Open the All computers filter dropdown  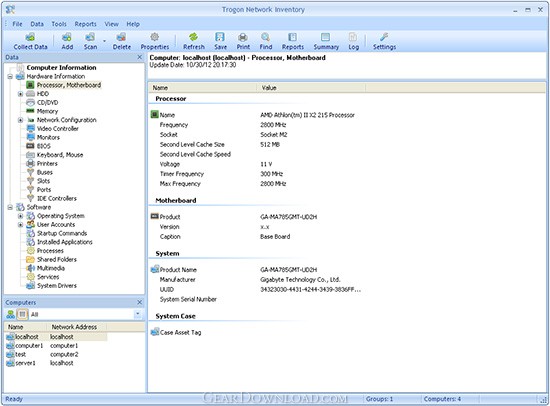pyautogui.click(x=138, y=314)
